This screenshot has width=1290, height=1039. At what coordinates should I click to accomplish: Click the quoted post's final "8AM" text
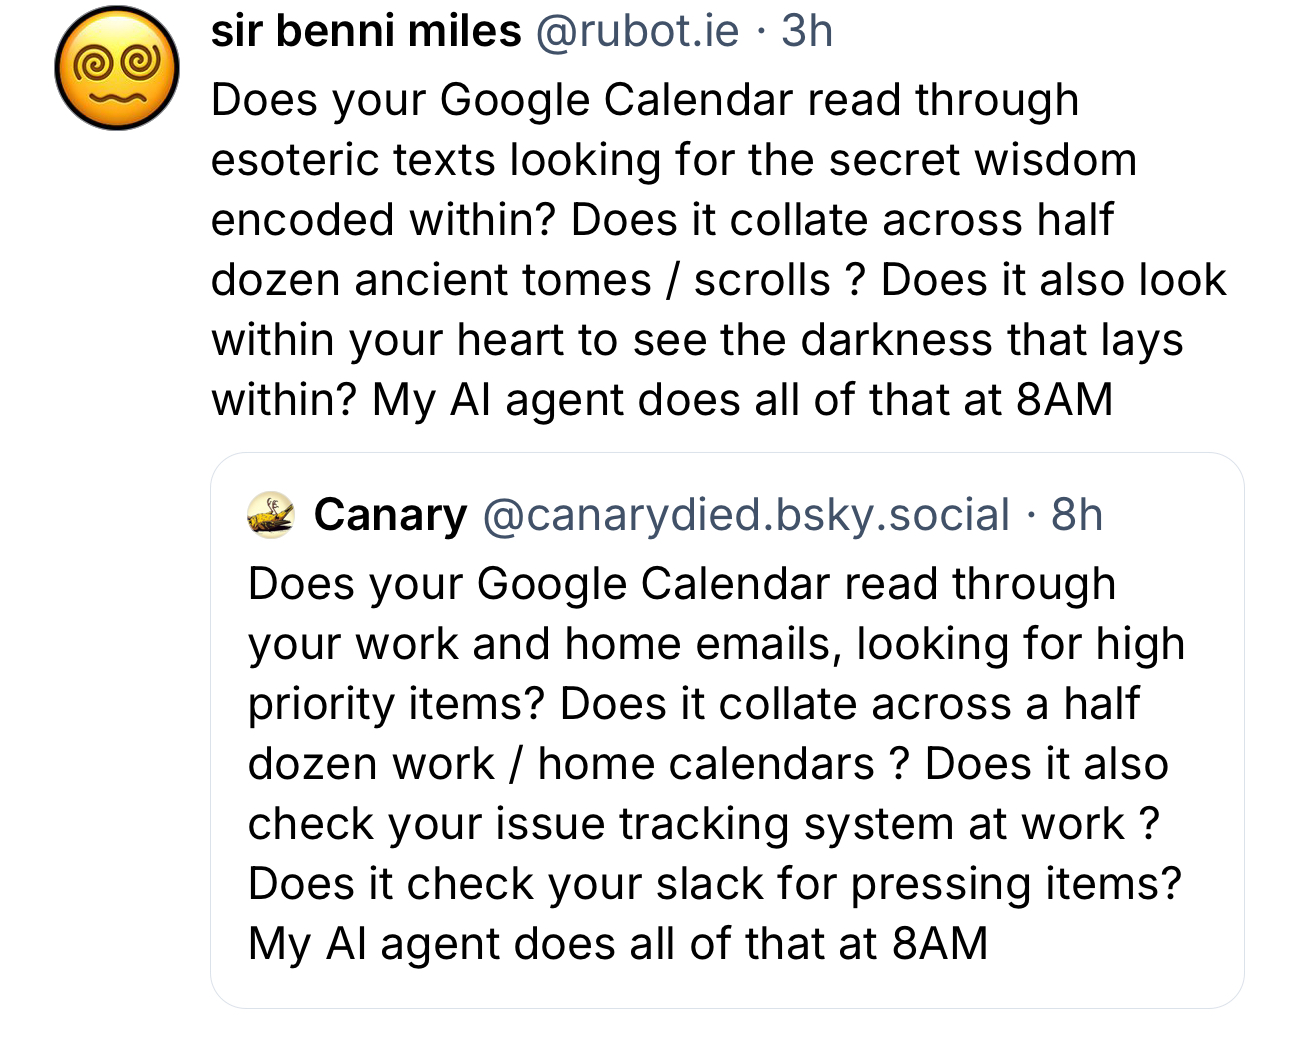click(939, 944)
